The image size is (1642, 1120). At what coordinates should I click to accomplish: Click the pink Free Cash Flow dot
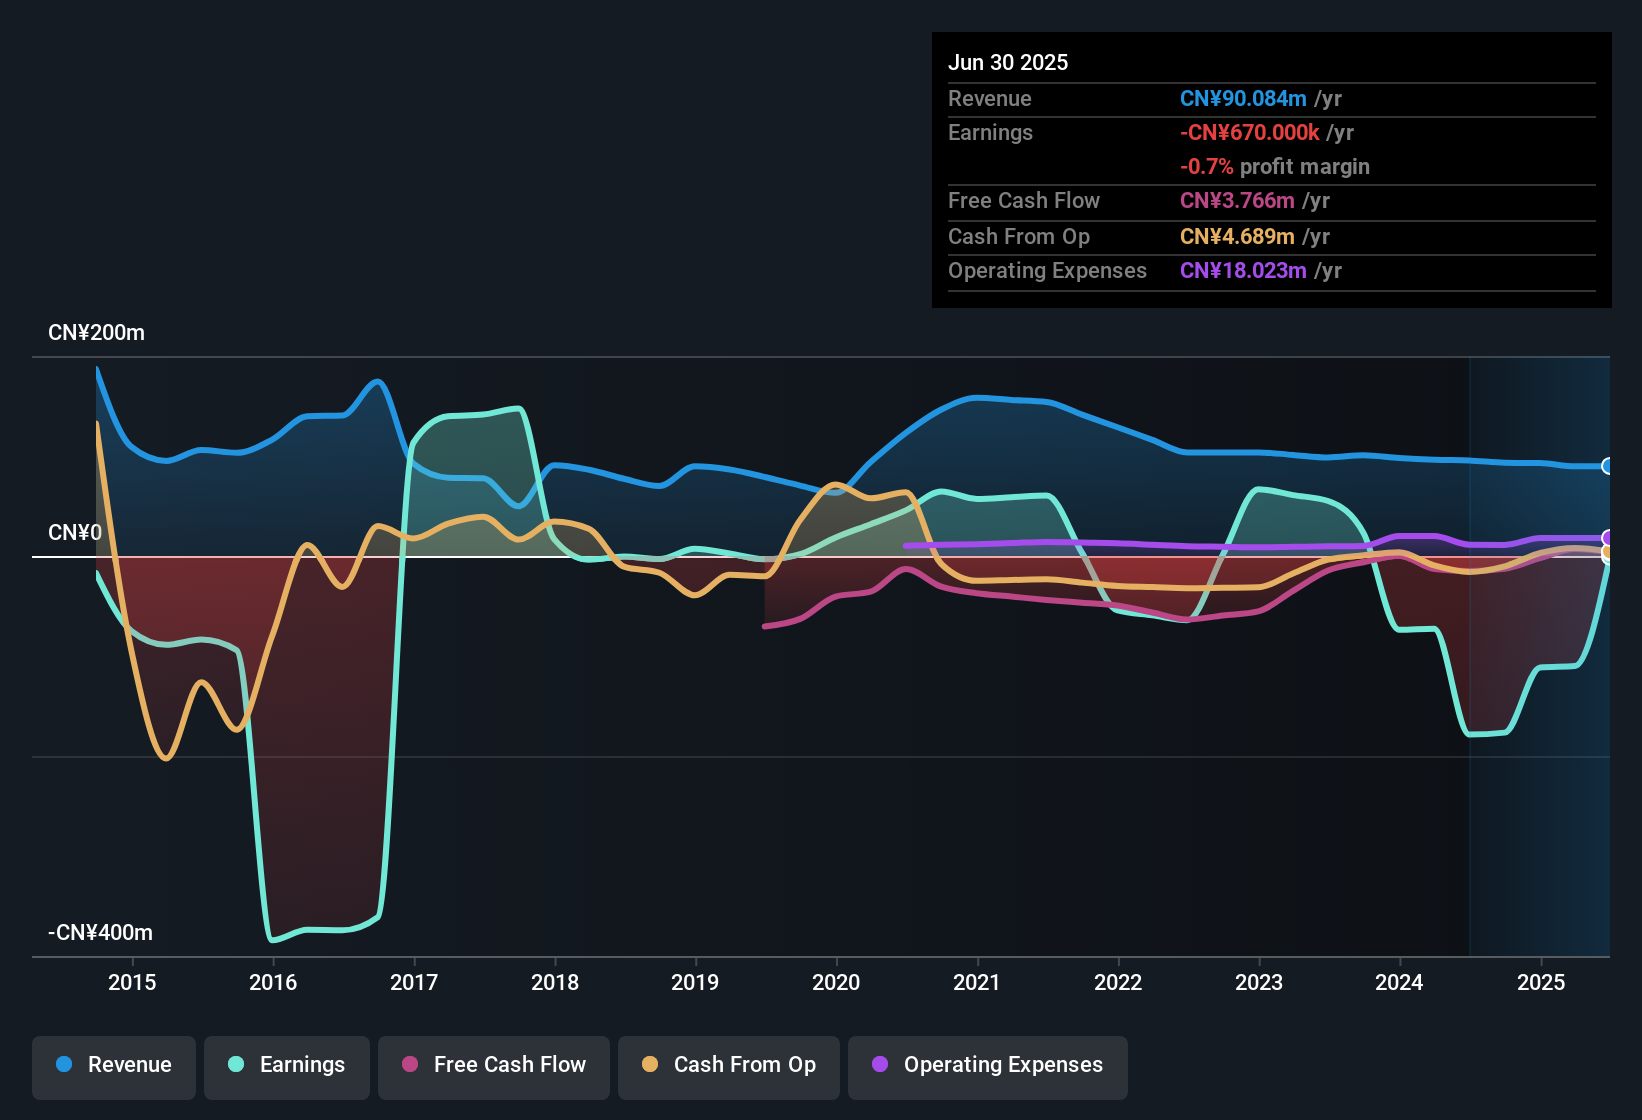(x=410, y=1065)
